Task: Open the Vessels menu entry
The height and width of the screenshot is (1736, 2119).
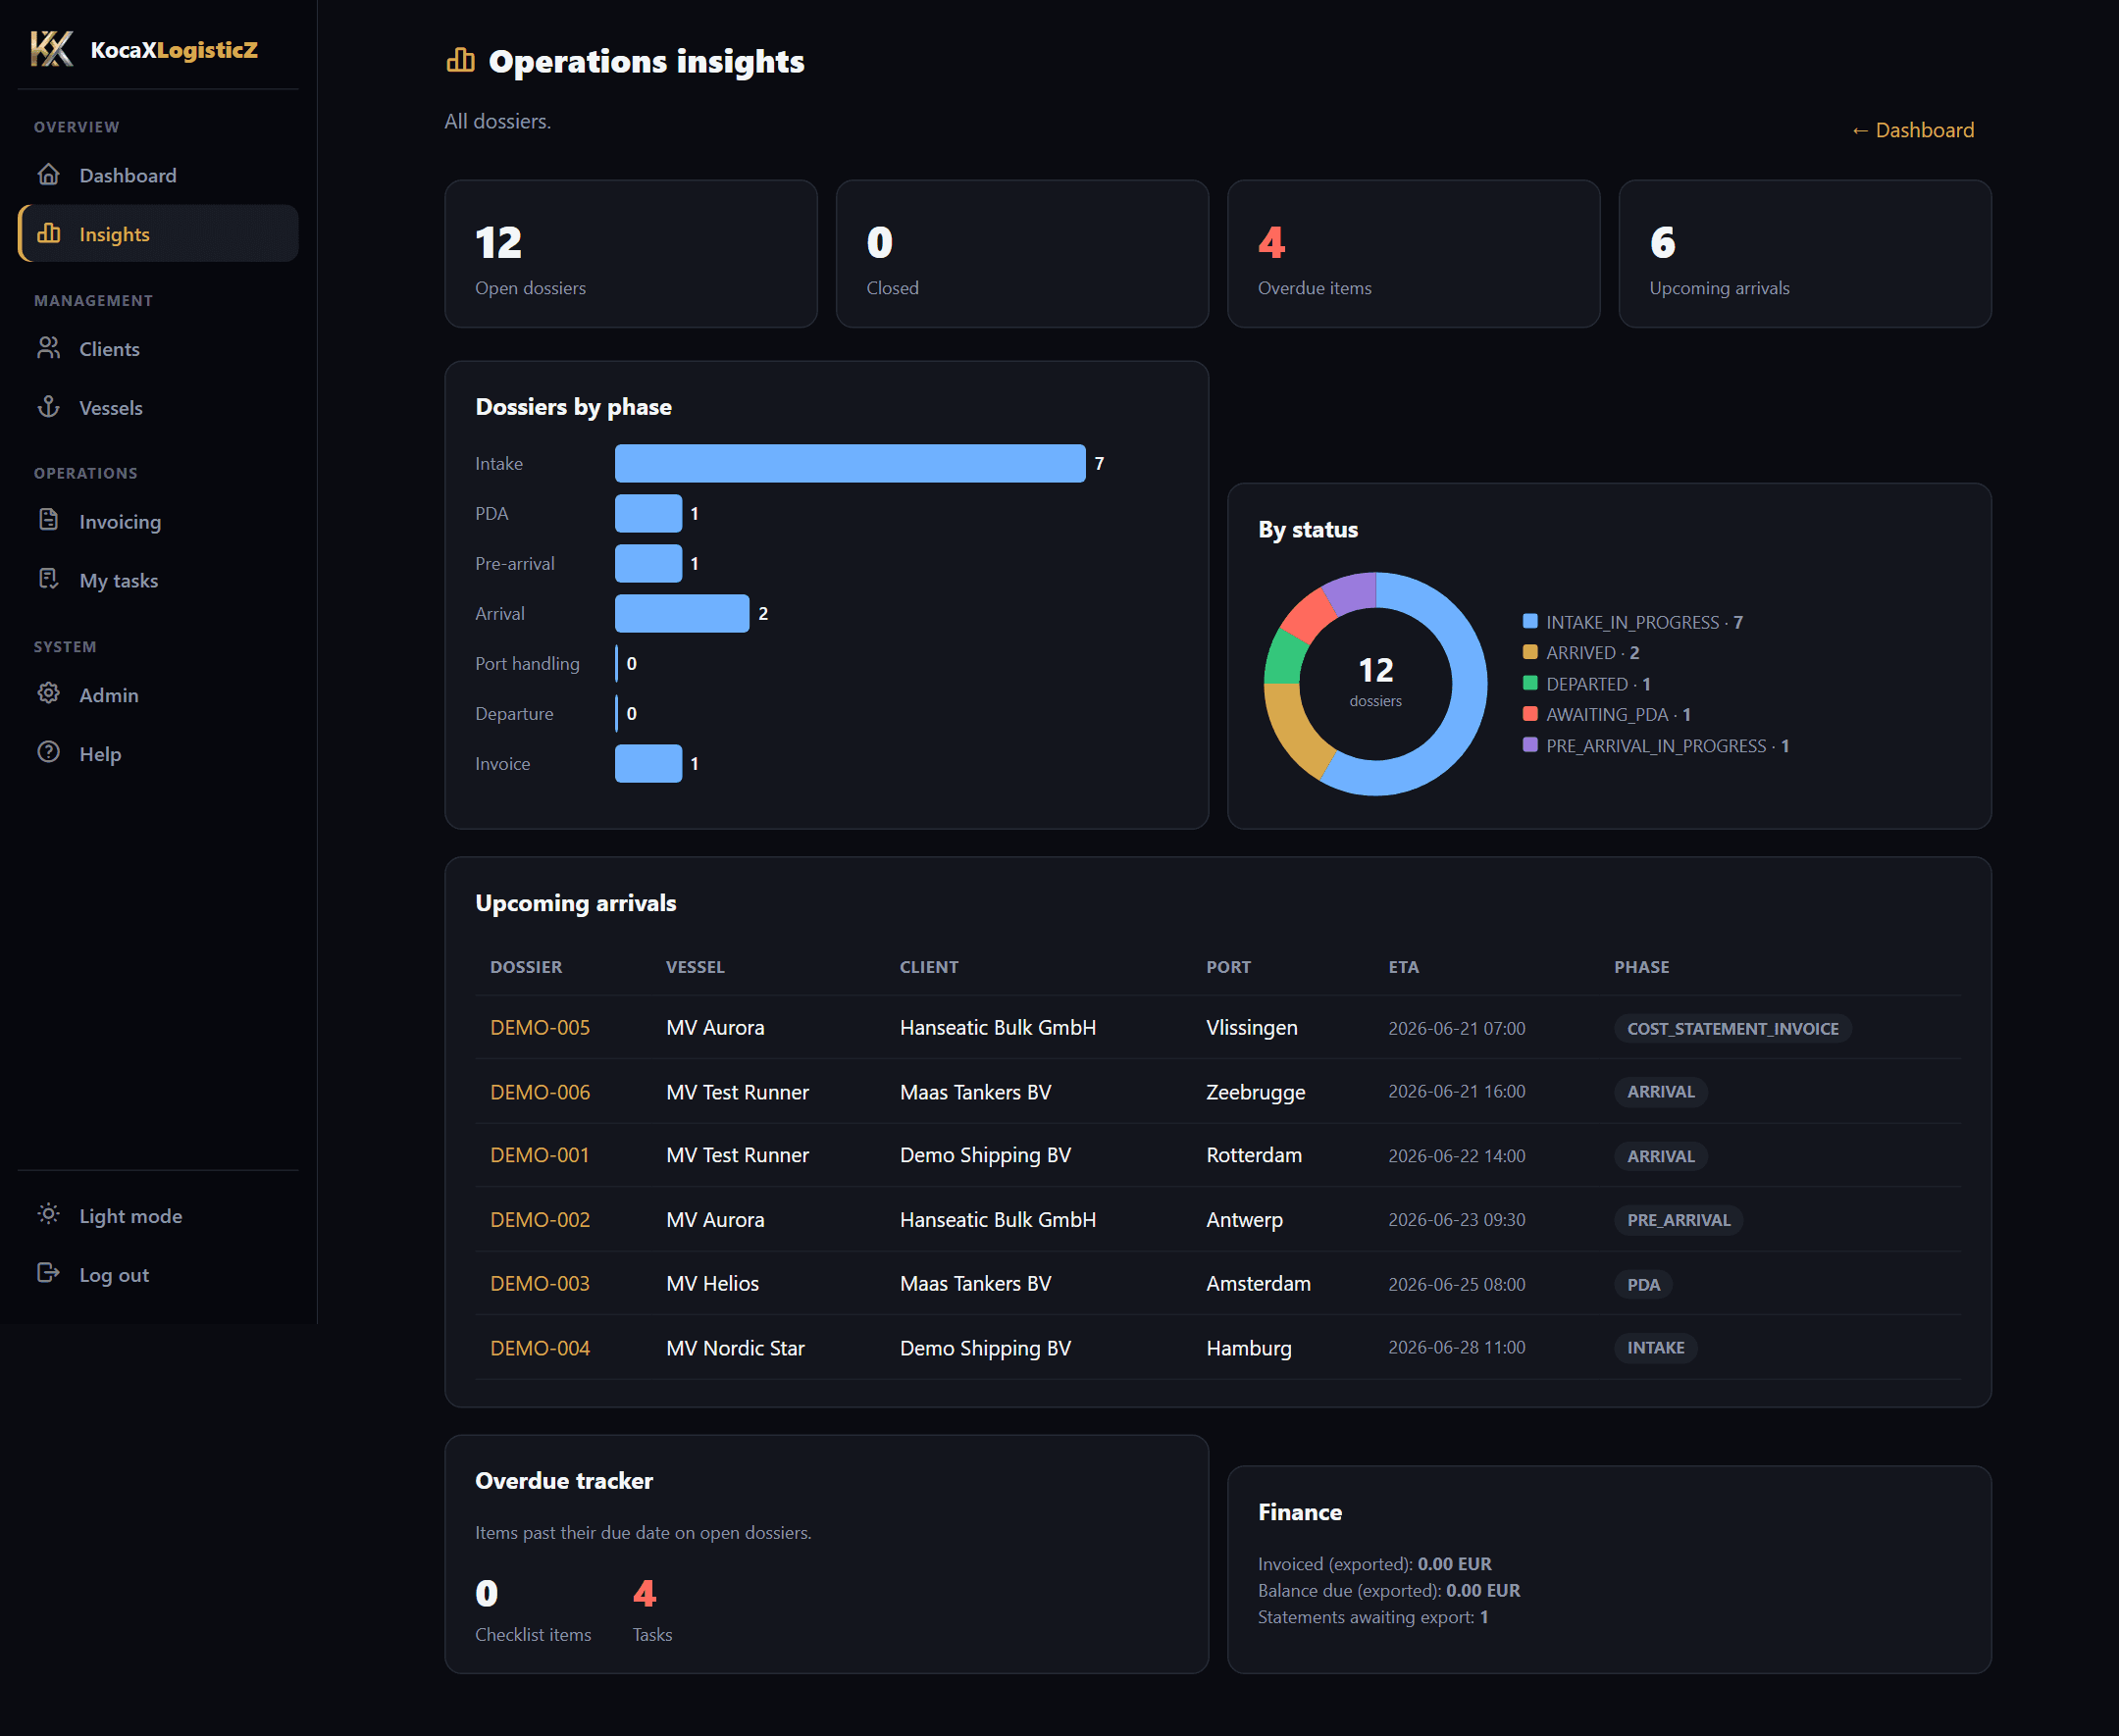Action: pyautogui.click(x=158, y=407)
